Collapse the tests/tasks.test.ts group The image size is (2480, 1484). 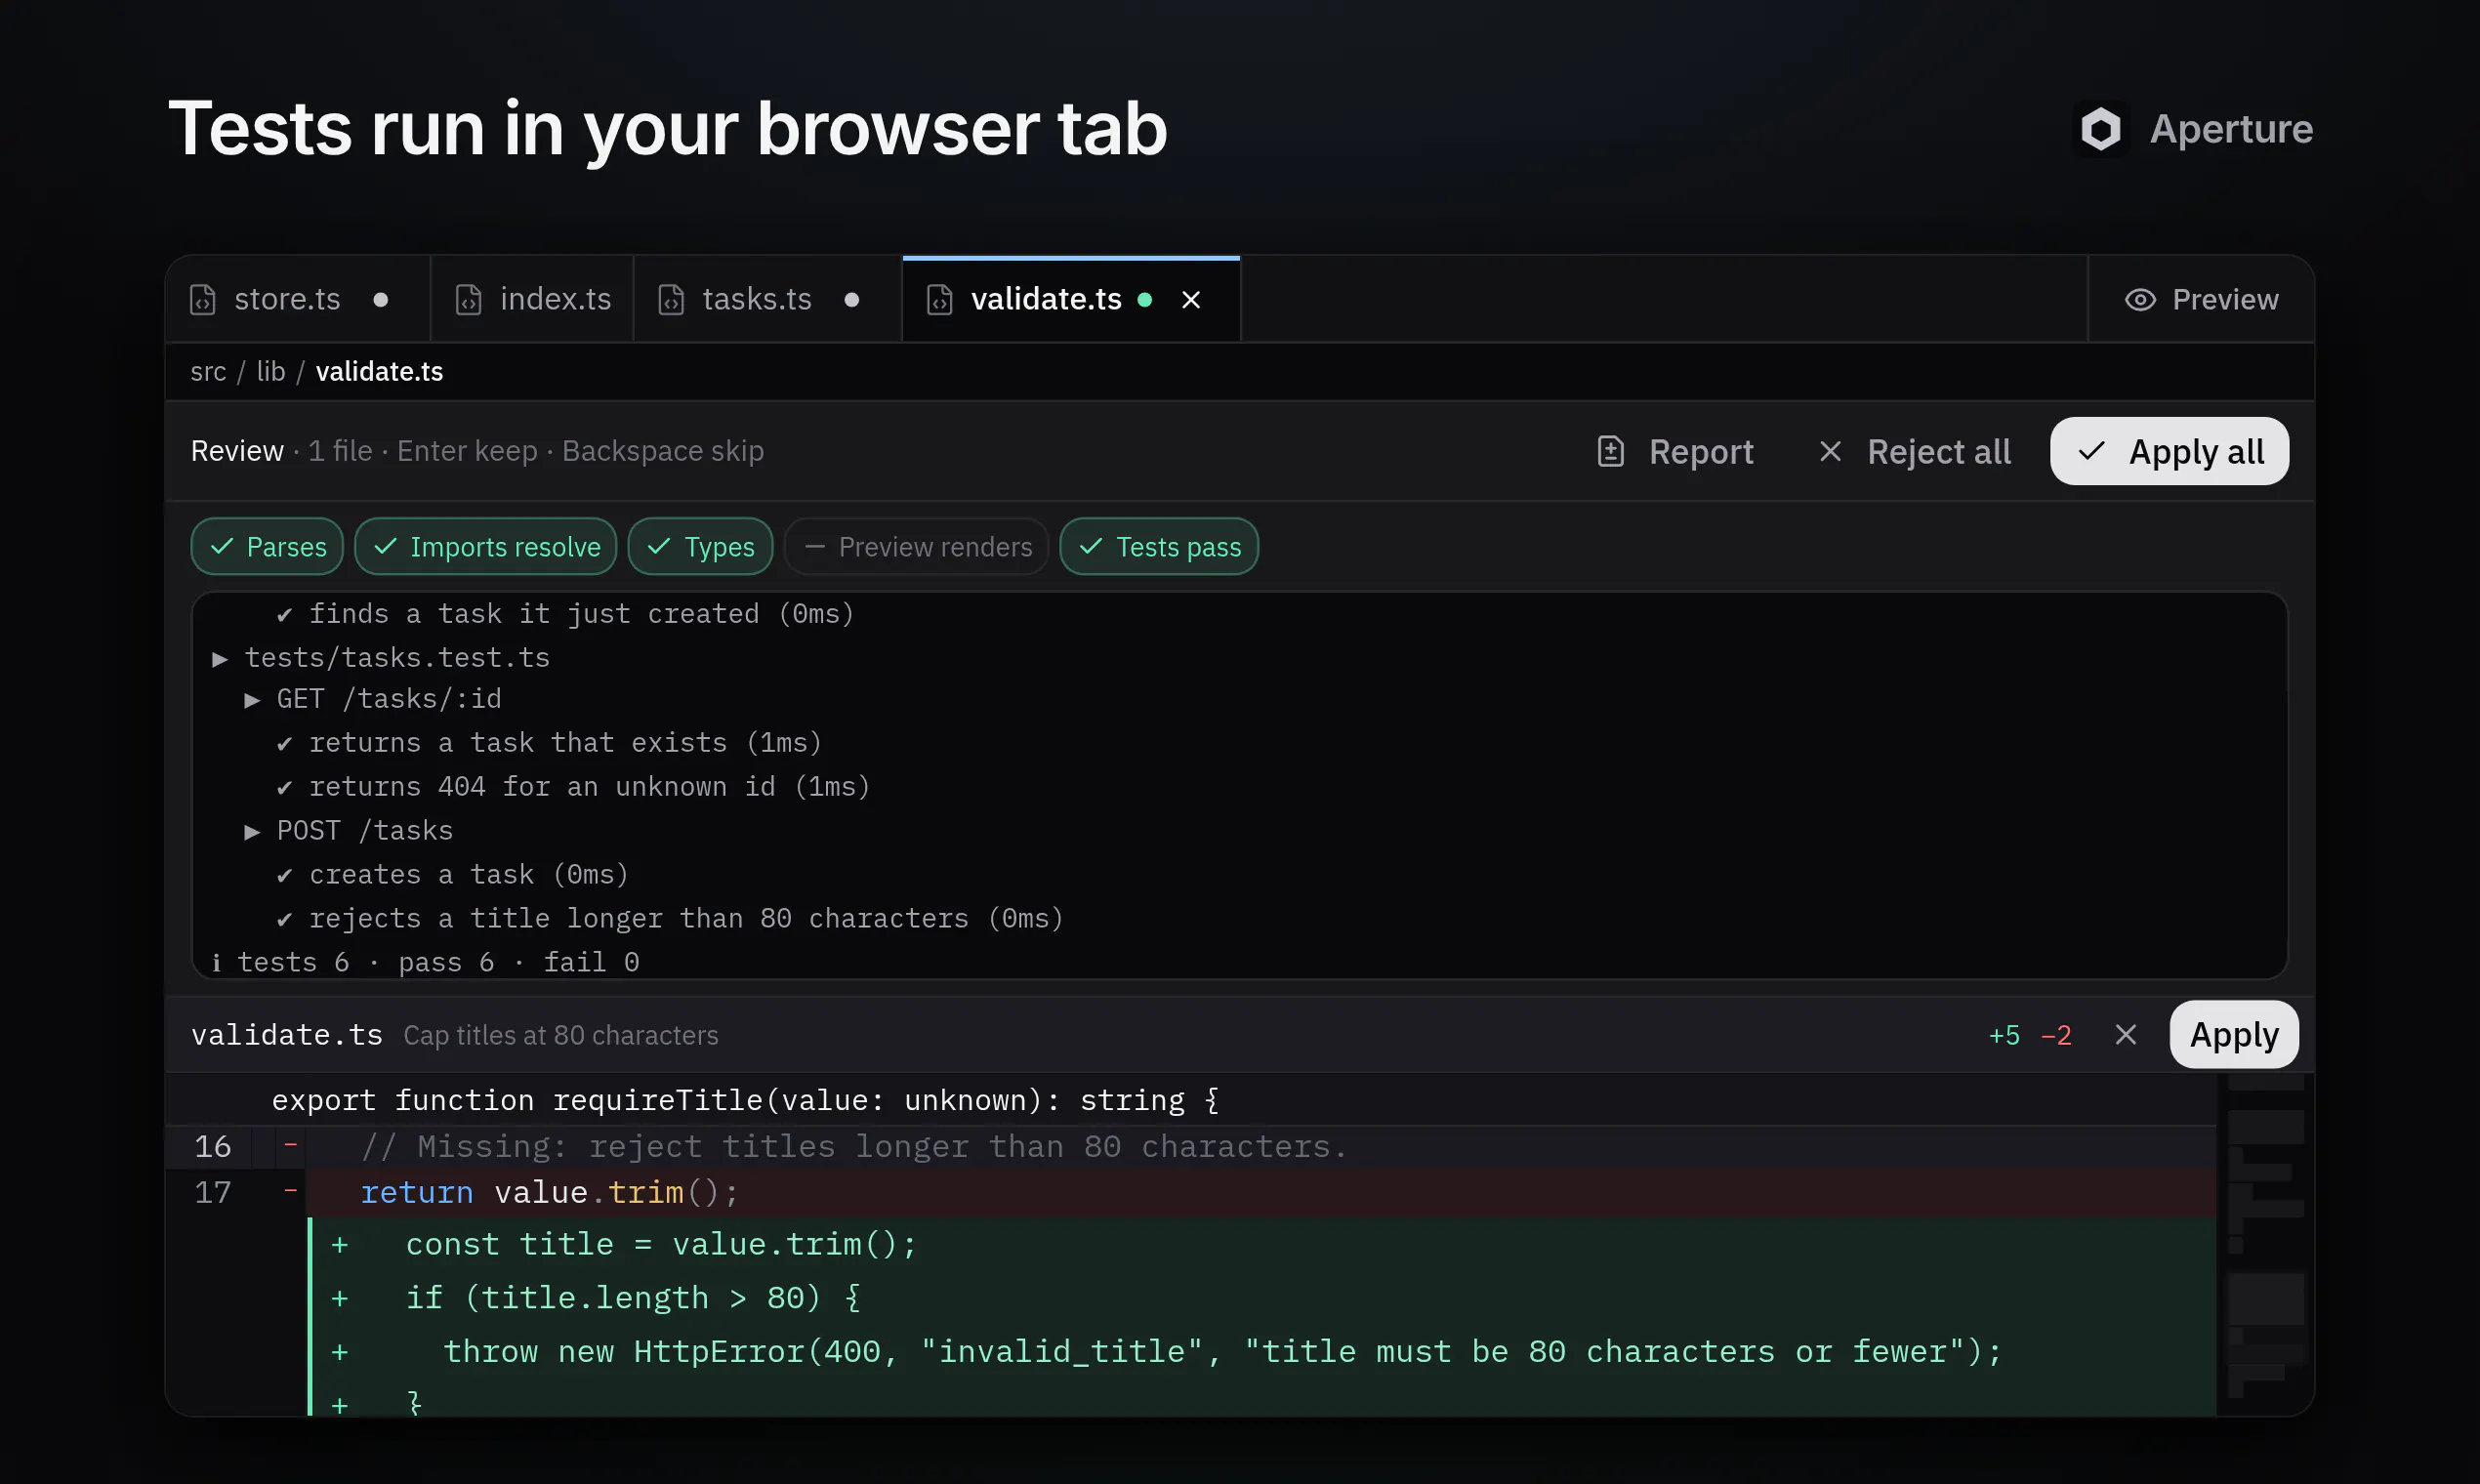tap(220, 659)
